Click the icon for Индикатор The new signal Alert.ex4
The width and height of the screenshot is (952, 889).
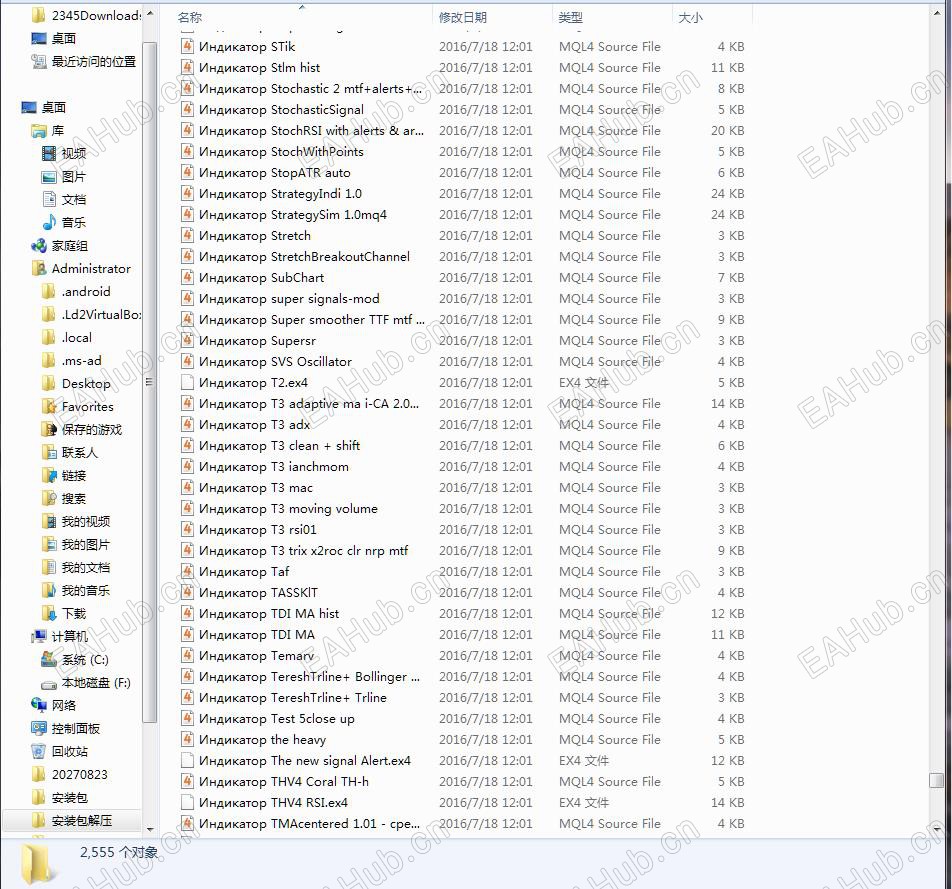pyautogui.click(x=188, y=760)
